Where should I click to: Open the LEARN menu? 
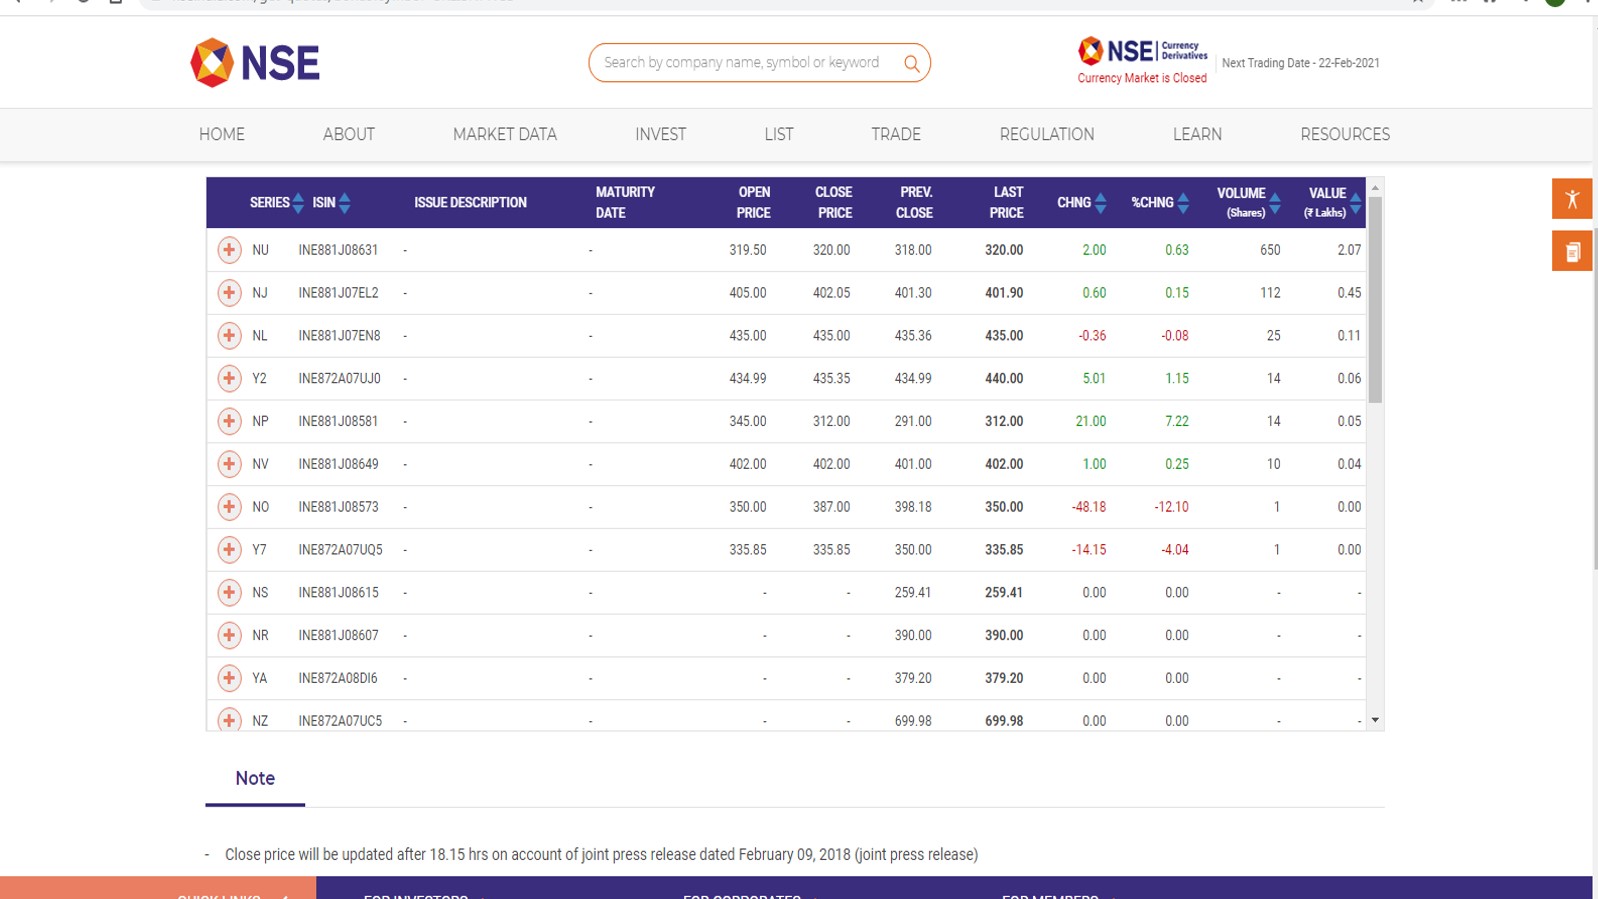1197,134
